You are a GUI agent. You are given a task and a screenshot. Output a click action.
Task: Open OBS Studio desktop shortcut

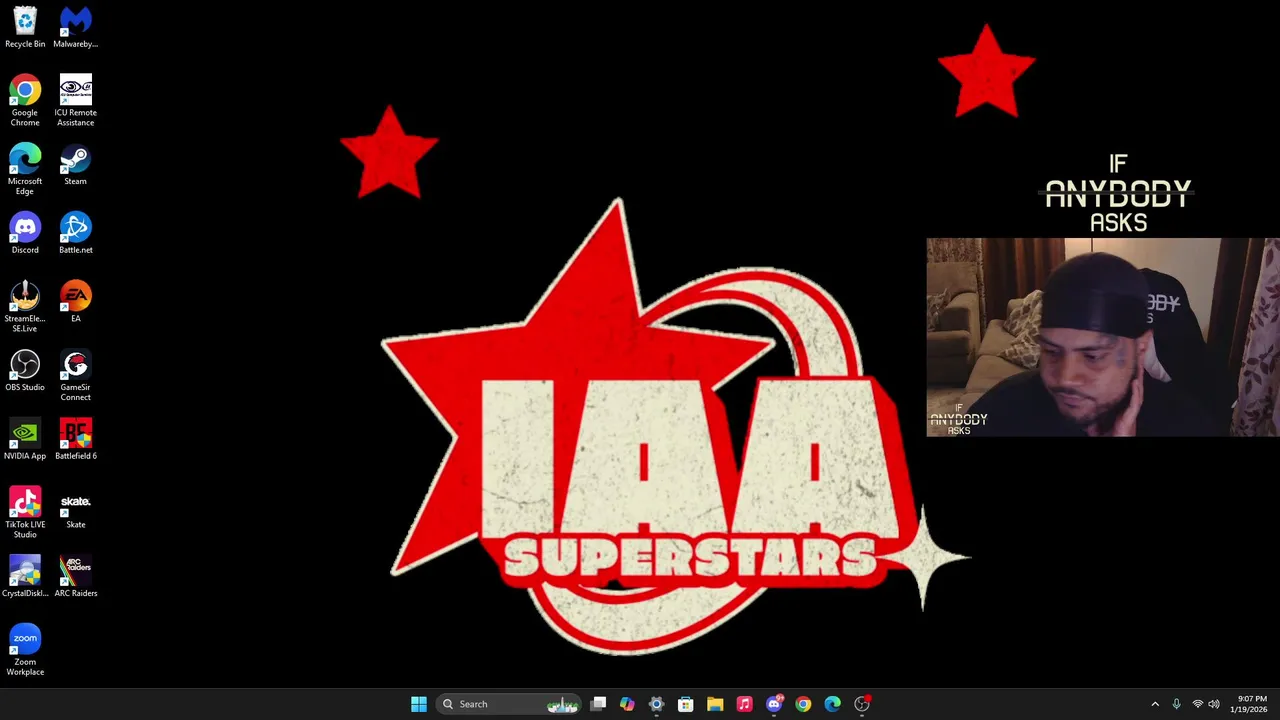(x=25, y=370)
